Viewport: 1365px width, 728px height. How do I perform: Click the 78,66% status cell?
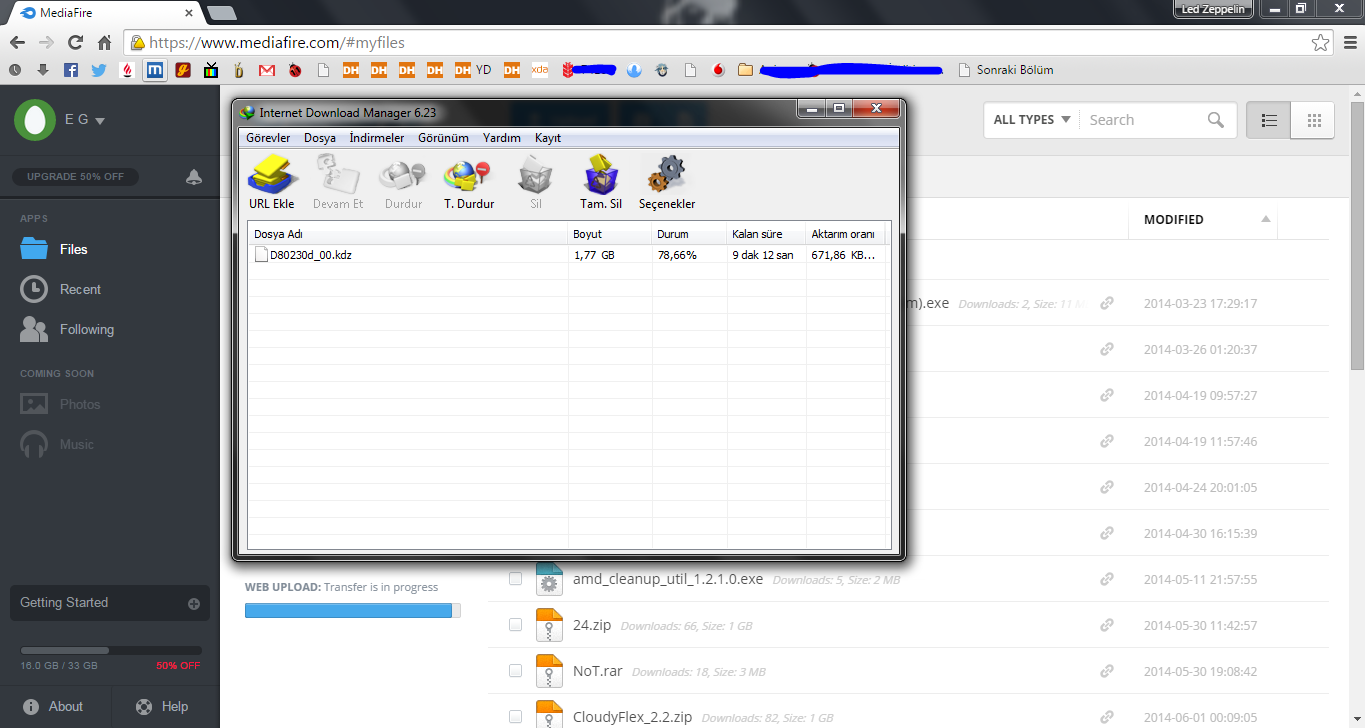pos(677,255)
